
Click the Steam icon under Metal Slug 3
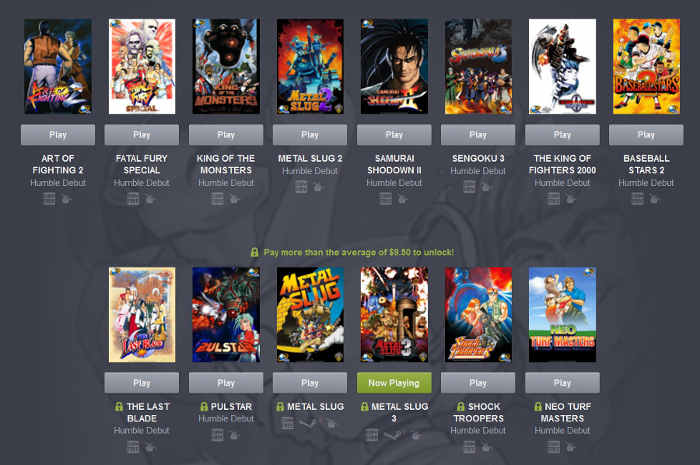point(393,435)
